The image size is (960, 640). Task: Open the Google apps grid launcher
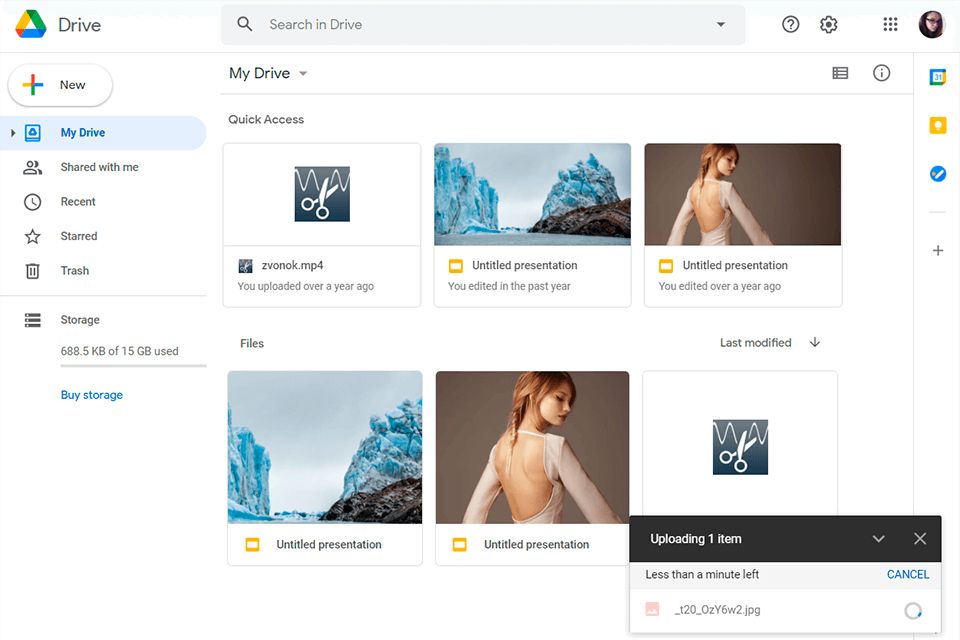890,24
